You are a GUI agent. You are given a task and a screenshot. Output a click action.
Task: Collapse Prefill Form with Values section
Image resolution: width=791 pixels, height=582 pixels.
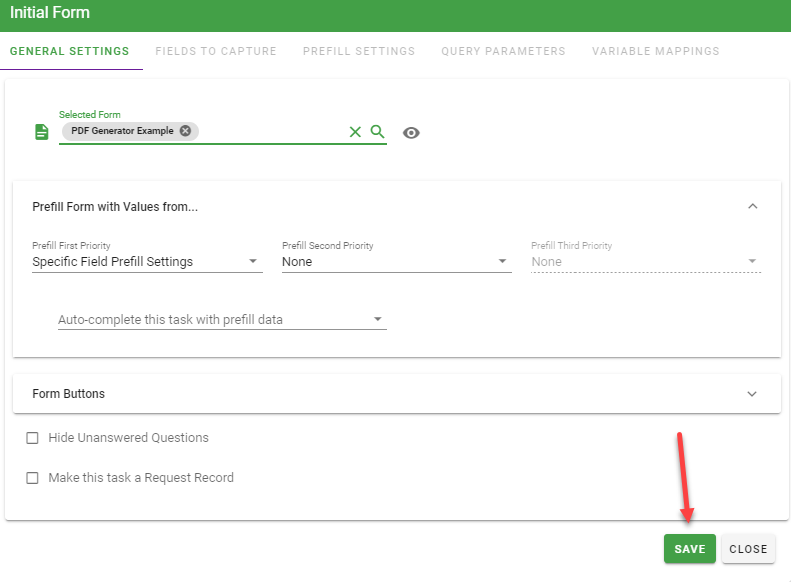tap(753, 206)
